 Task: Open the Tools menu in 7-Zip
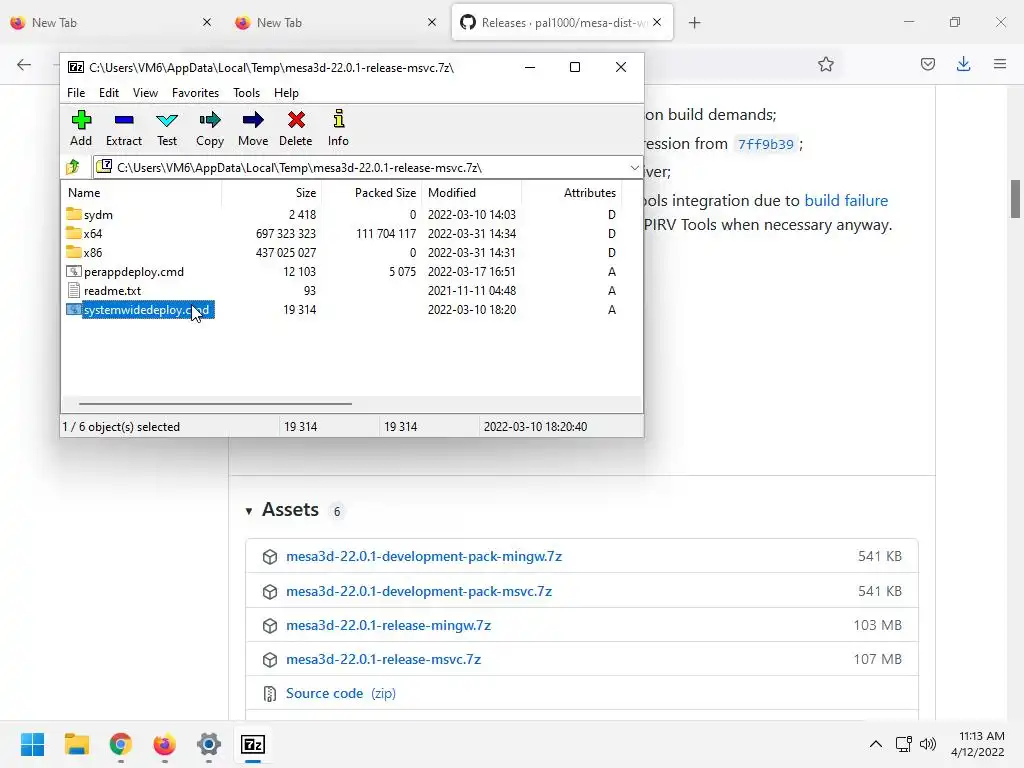point(246,93)
